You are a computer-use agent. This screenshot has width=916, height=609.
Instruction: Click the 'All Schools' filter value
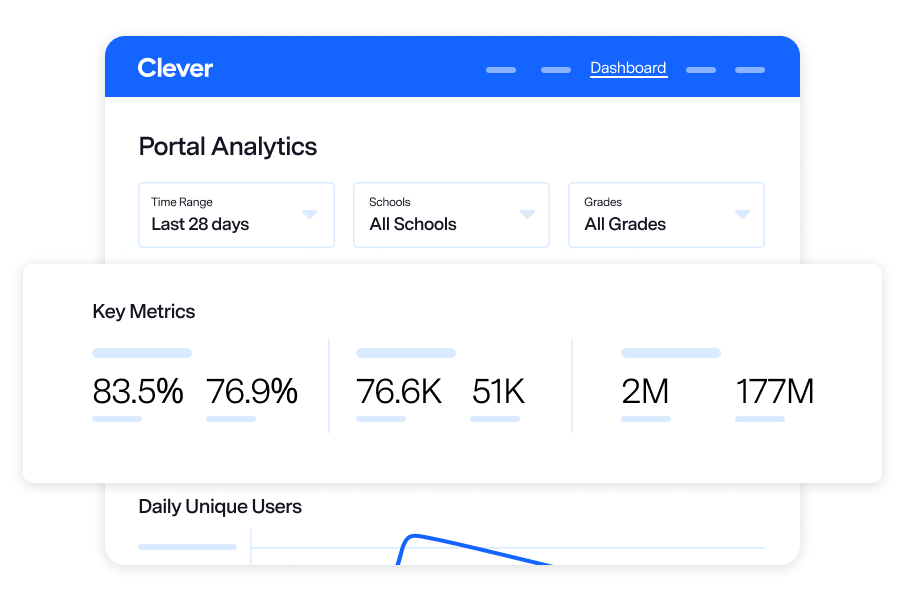(413, 224)
